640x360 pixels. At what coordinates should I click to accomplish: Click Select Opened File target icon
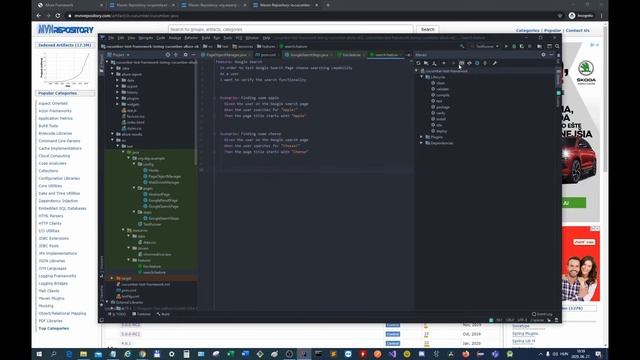(168, 55)
